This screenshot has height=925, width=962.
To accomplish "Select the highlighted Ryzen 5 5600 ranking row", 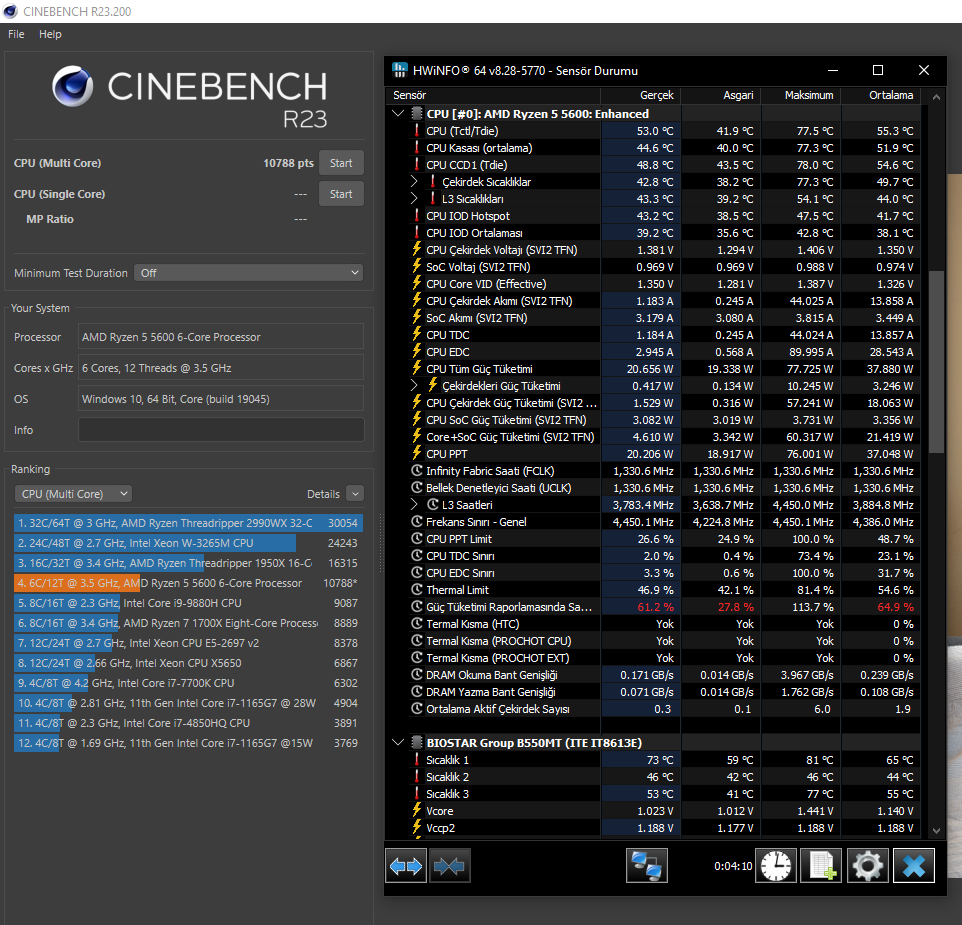I will 188,583.
